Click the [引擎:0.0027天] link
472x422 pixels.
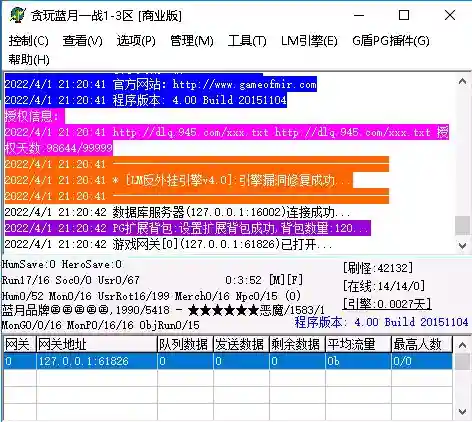point(387,304)
